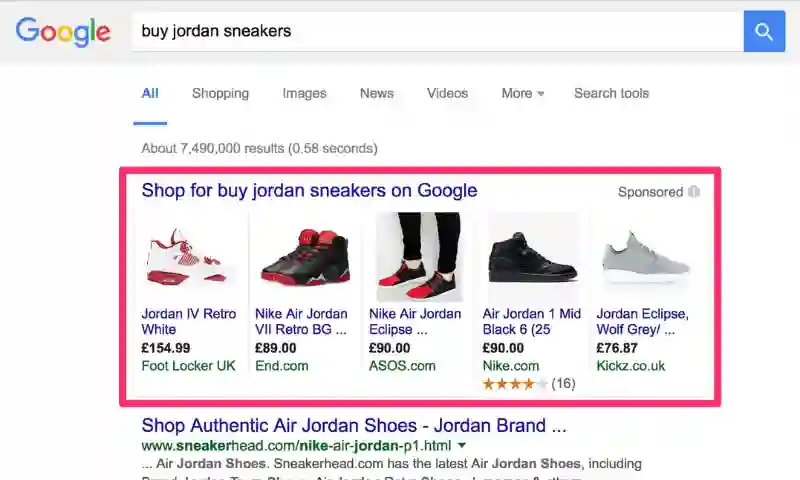Image resolution: width=800 pixels, height=480 pixels.
Task: Switch to the Shopping tab
Action: [220, 93]
